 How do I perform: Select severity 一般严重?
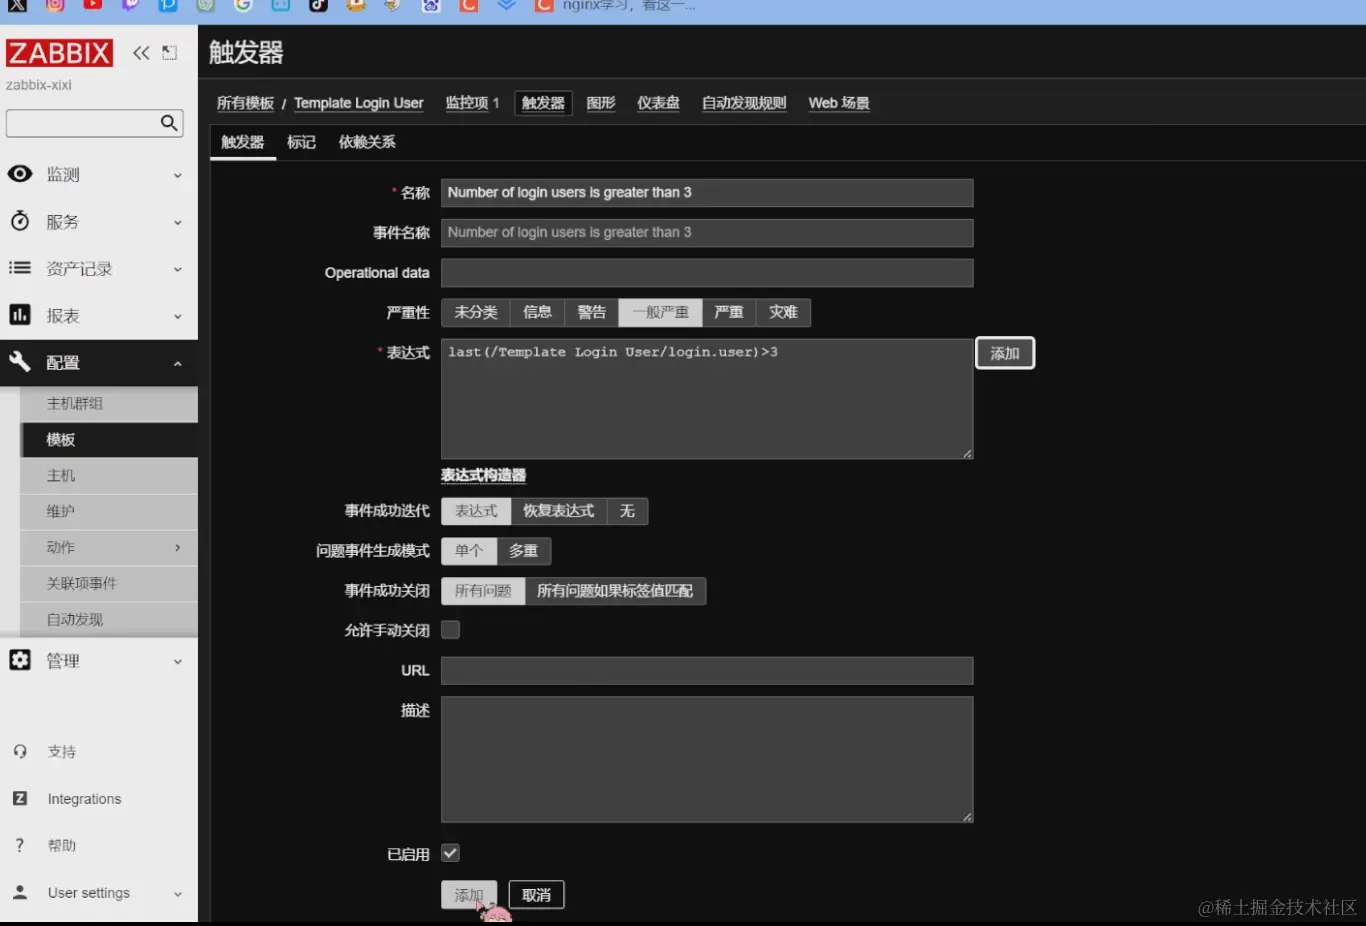tap(660, 312)
